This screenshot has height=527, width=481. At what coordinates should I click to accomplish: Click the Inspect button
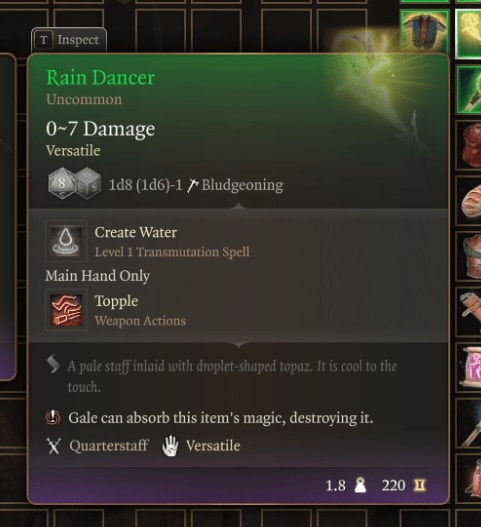point(69,40)
